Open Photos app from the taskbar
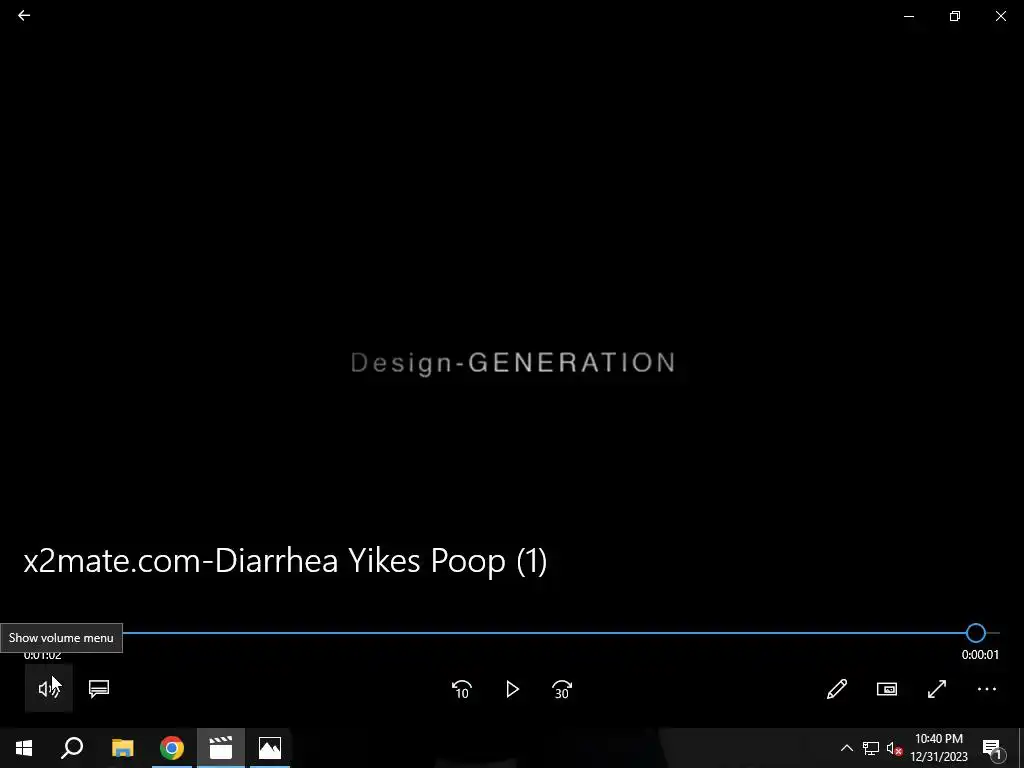Screen dimensions: 1024x768 pyautogui.click(x=270, y=748)
